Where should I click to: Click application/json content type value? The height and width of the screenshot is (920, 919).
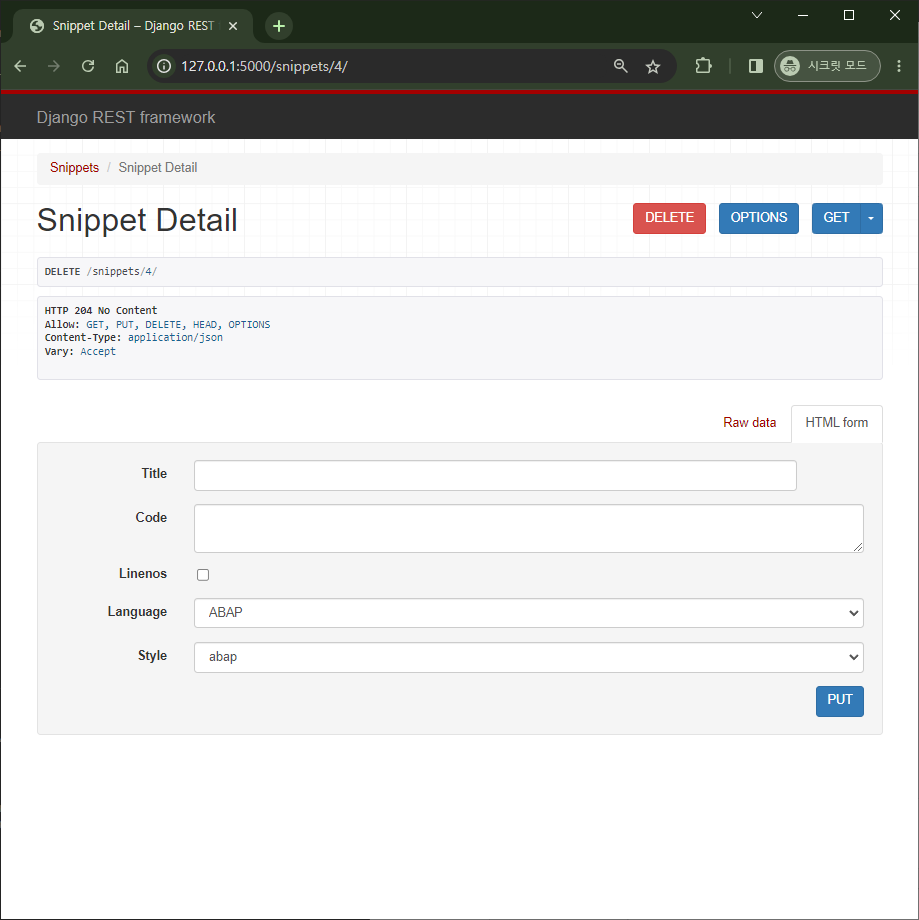(175, 337)
